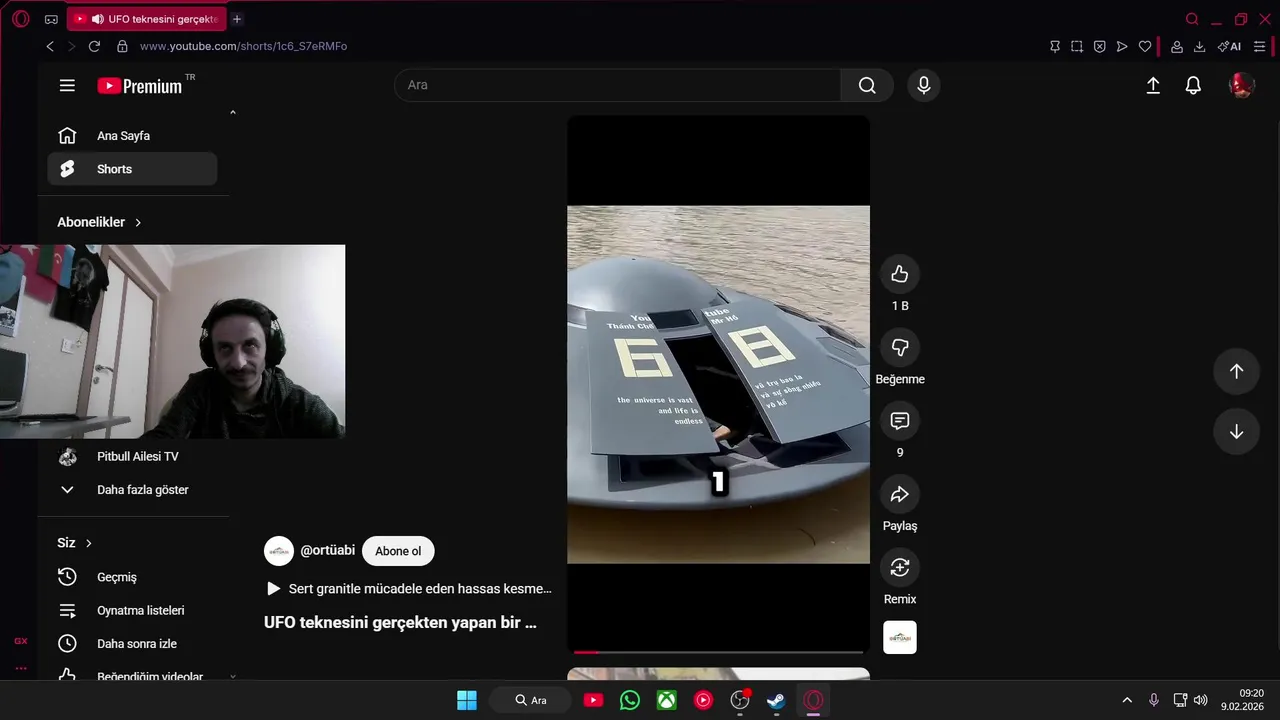
Task: Open the Siz section chevron
Action: click(88, 543)
